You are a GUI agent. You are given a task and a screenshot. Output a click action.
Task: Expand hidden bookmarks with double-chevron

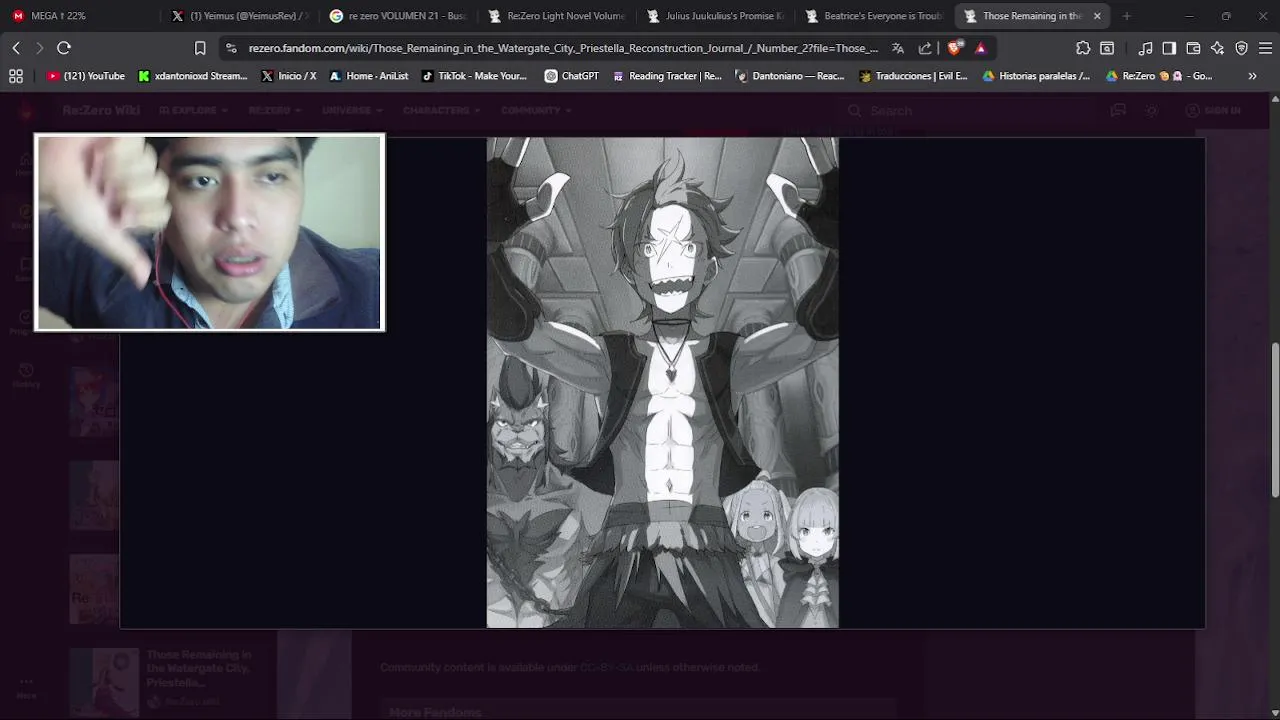click(x=1252, y=76)
